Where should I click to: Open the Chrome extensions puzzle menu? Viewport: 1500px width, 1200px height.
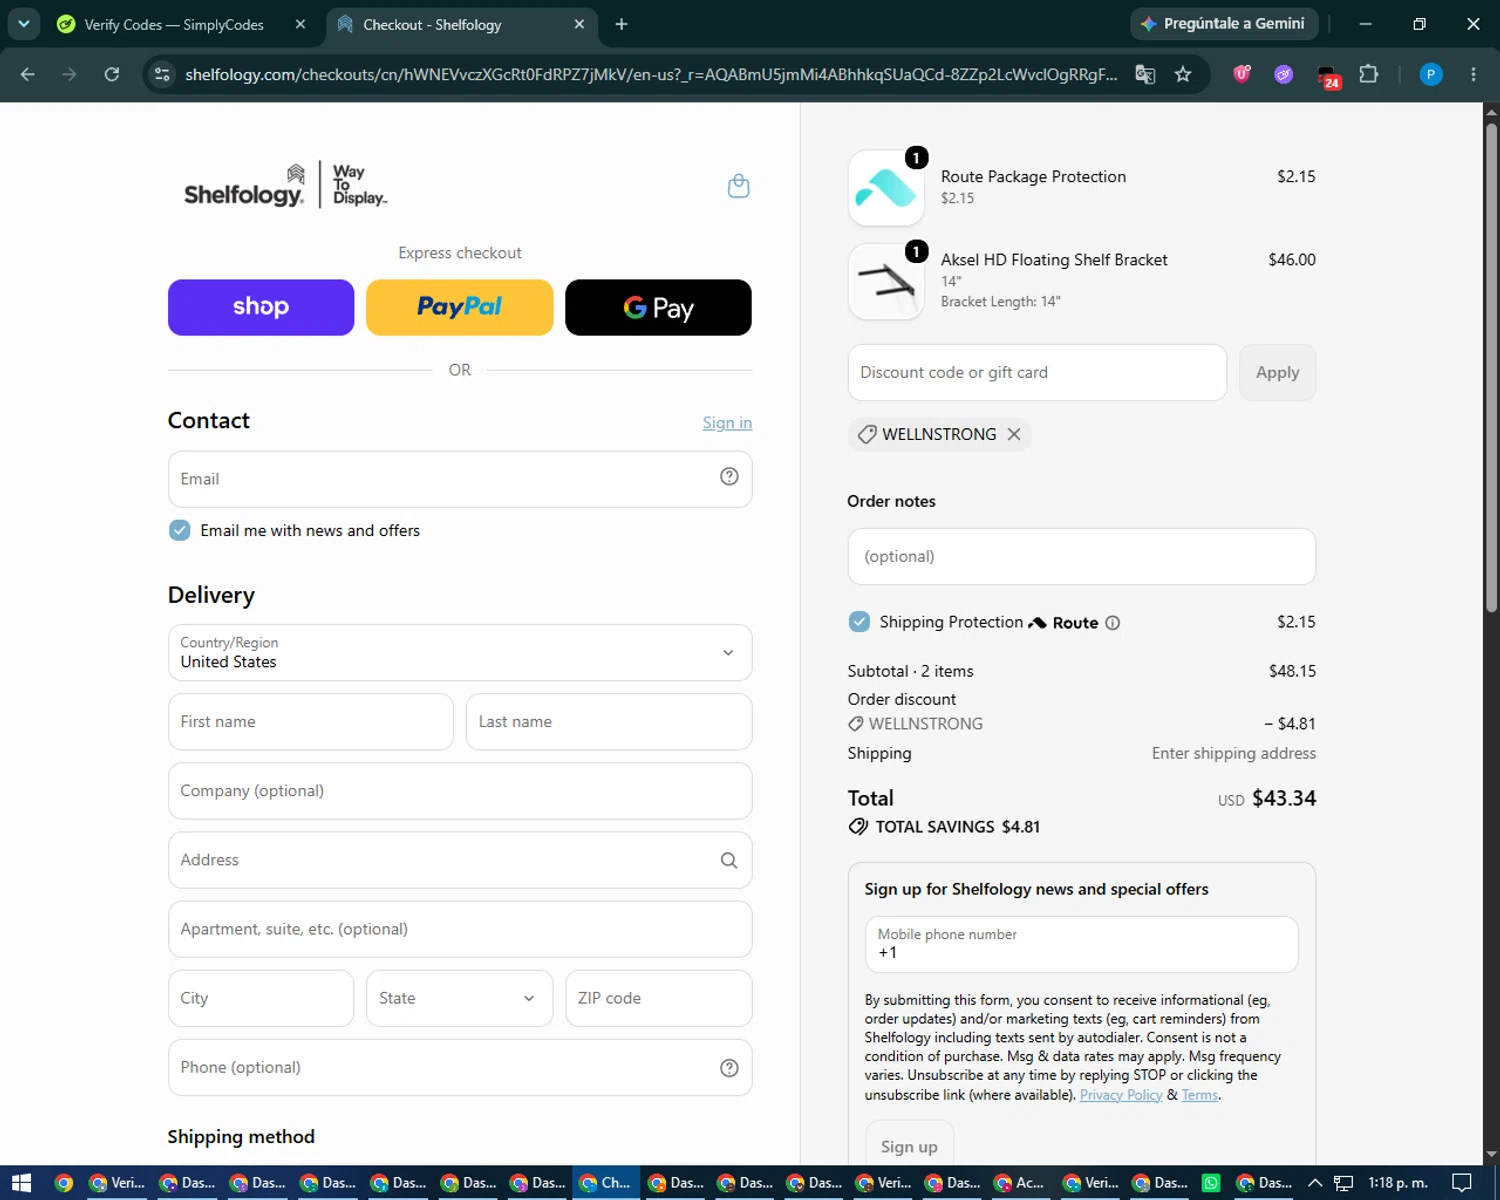coord(1369,74)
